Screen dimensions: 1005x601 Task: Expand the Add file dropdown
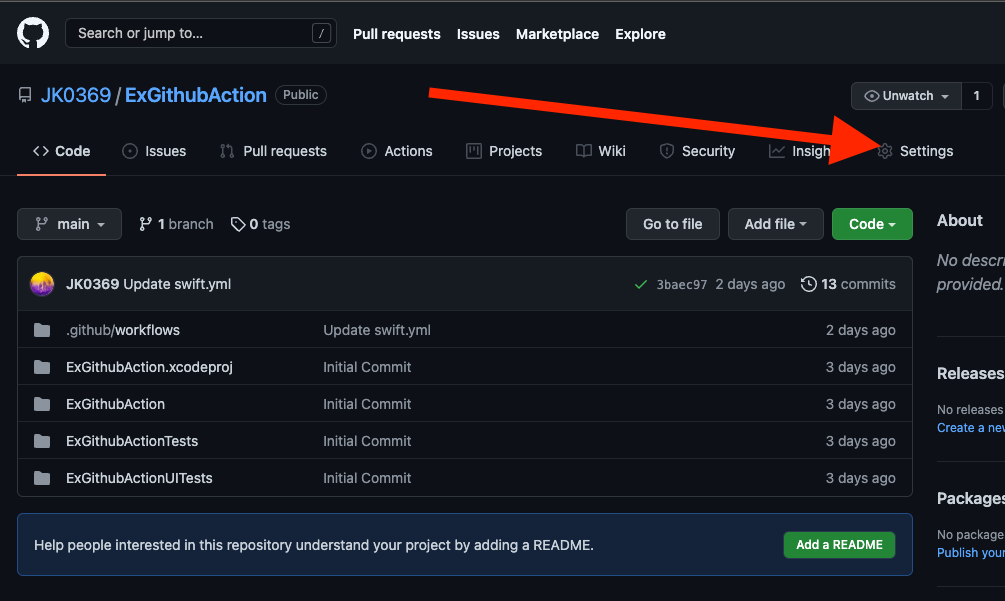[776, 224]
